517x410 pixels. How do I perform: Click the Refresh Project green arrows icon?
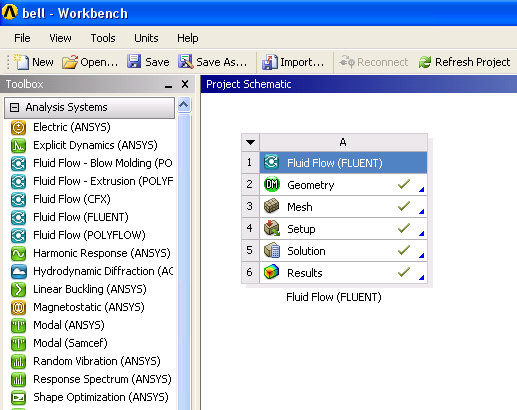pos(425,62)
